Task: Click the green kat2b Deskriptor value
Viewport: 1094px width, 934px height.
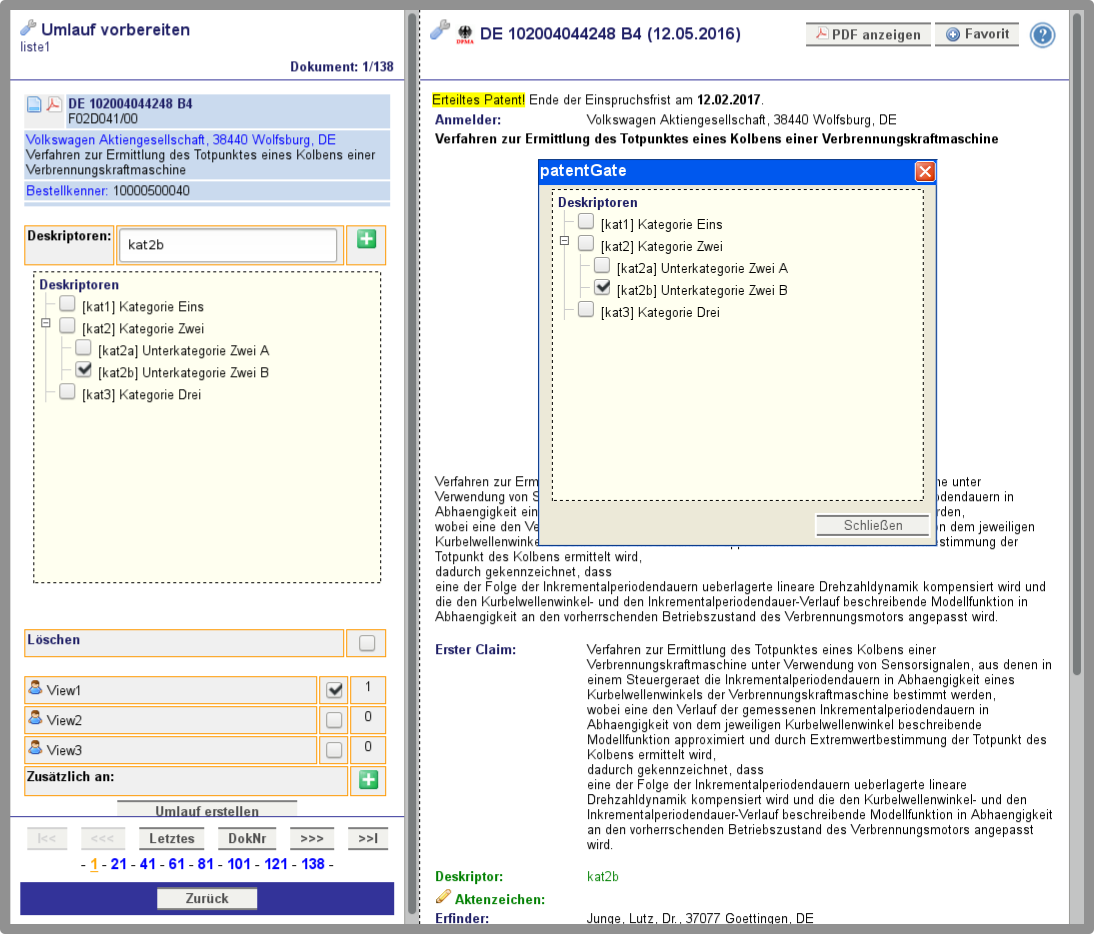Action: (603, 877)
